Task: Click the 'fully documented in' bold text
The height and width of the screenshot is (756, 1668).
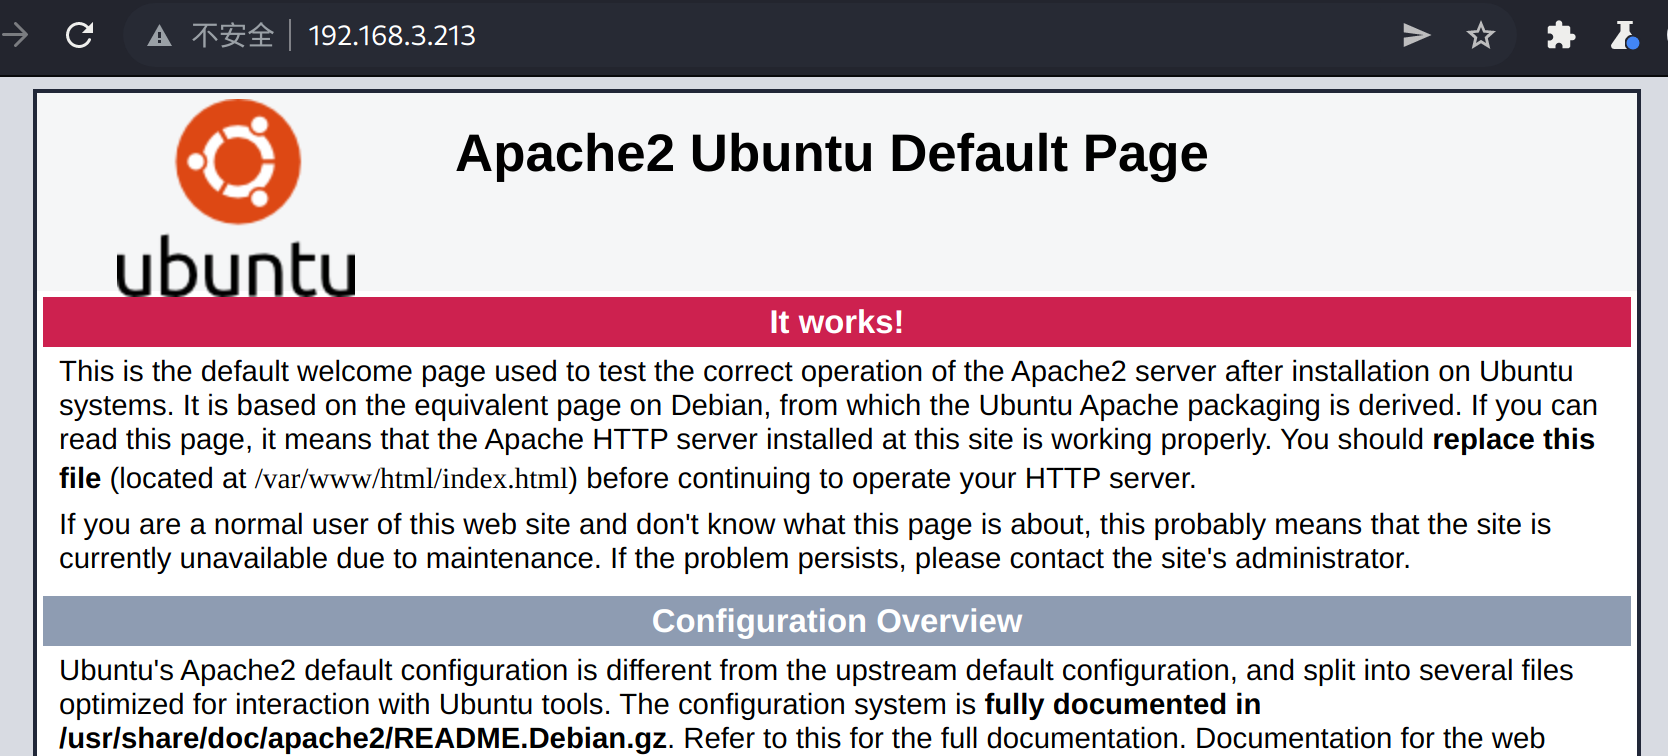Action: pos(1122,705)
